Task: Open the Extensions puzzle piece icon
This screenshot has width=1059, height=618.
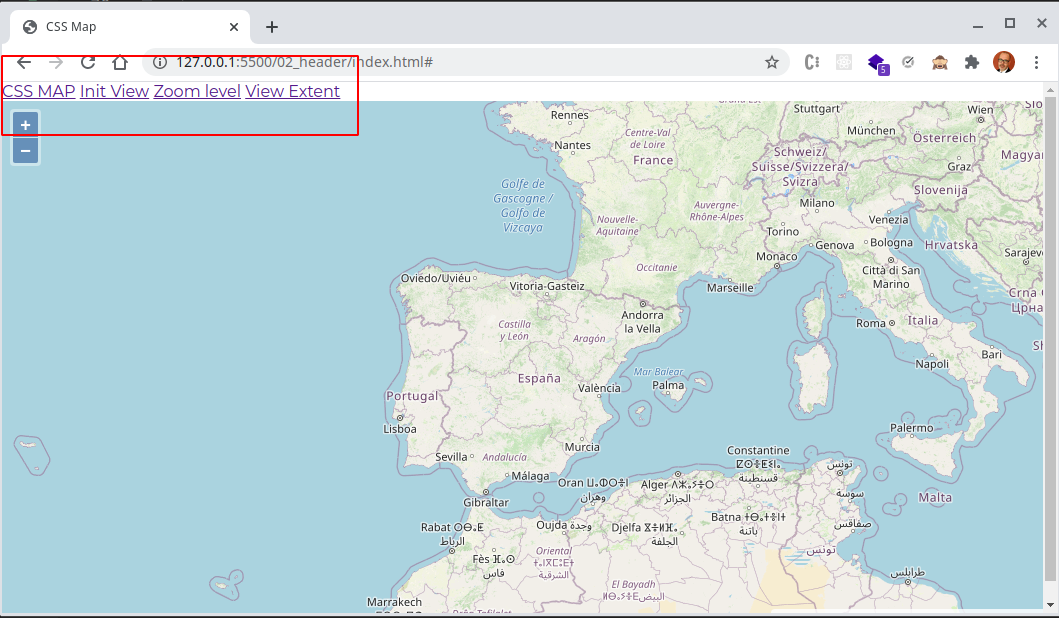Action: point(971,62)
